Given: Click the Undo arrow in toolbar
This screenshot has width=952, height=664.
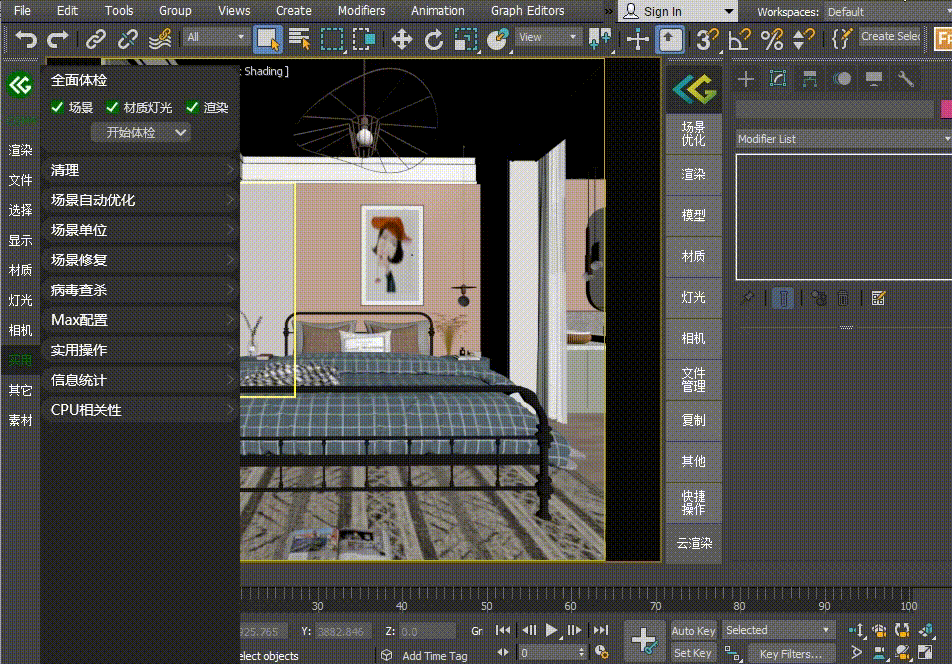Looking at the screenshot, I should (26, 39).
